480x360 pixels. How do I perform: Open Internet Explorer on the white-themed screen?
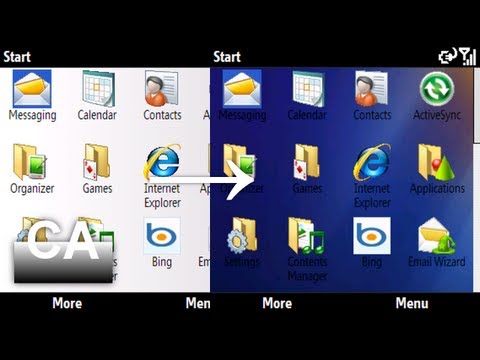pyautogui.click(x=162, y=162)
